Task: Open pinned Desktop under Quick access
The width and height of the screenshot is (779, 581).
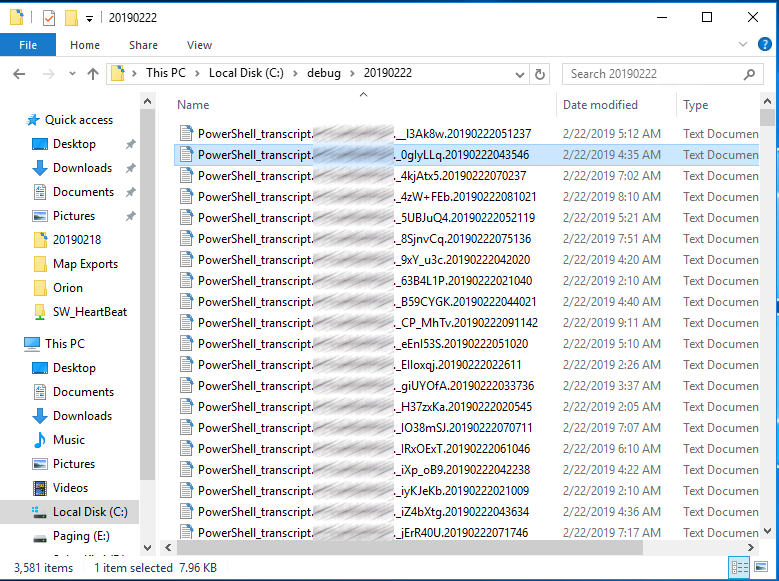Action: [x=74, y=144]
